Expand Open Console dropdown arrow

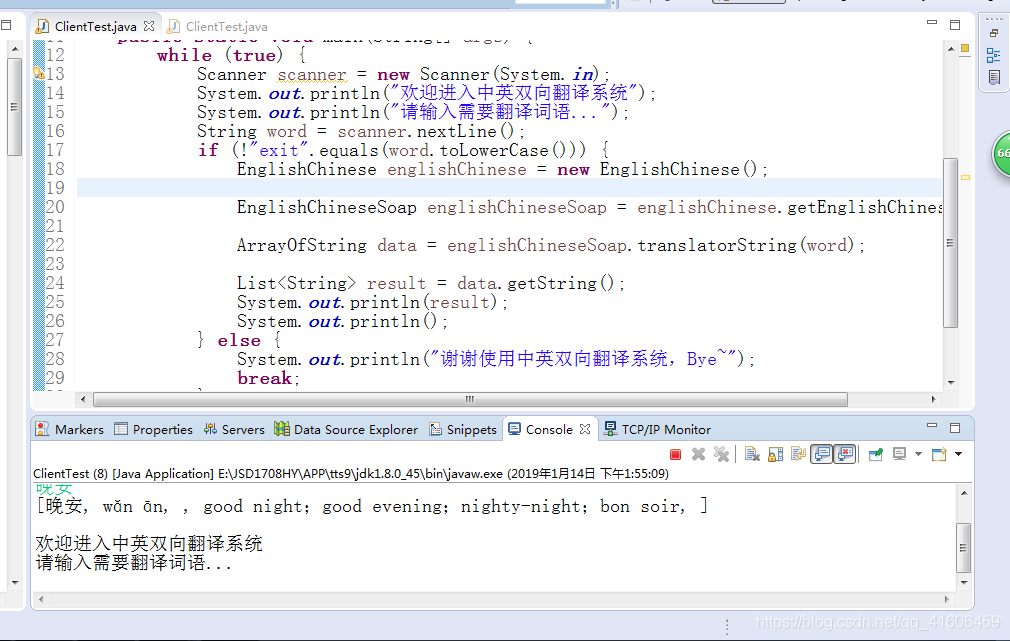pyautogui.click(x=958, y=454)
